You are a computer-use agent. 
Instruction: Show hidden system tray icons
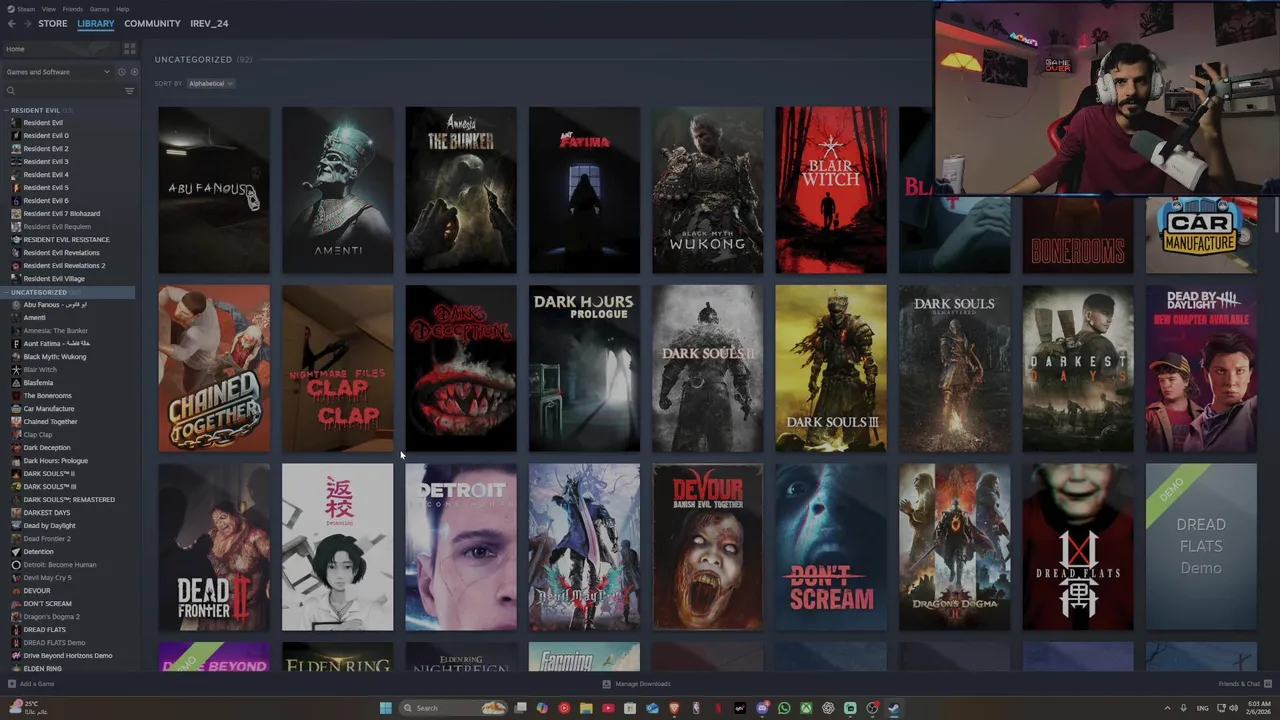tap(1167, 708)
